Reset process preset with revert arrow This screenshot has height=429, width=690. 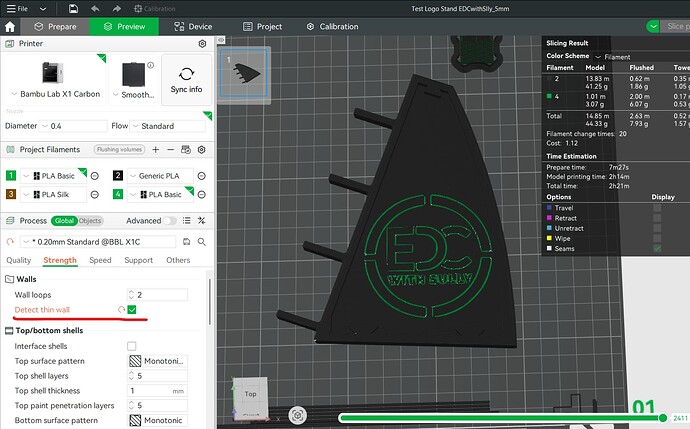coord(10,242)
